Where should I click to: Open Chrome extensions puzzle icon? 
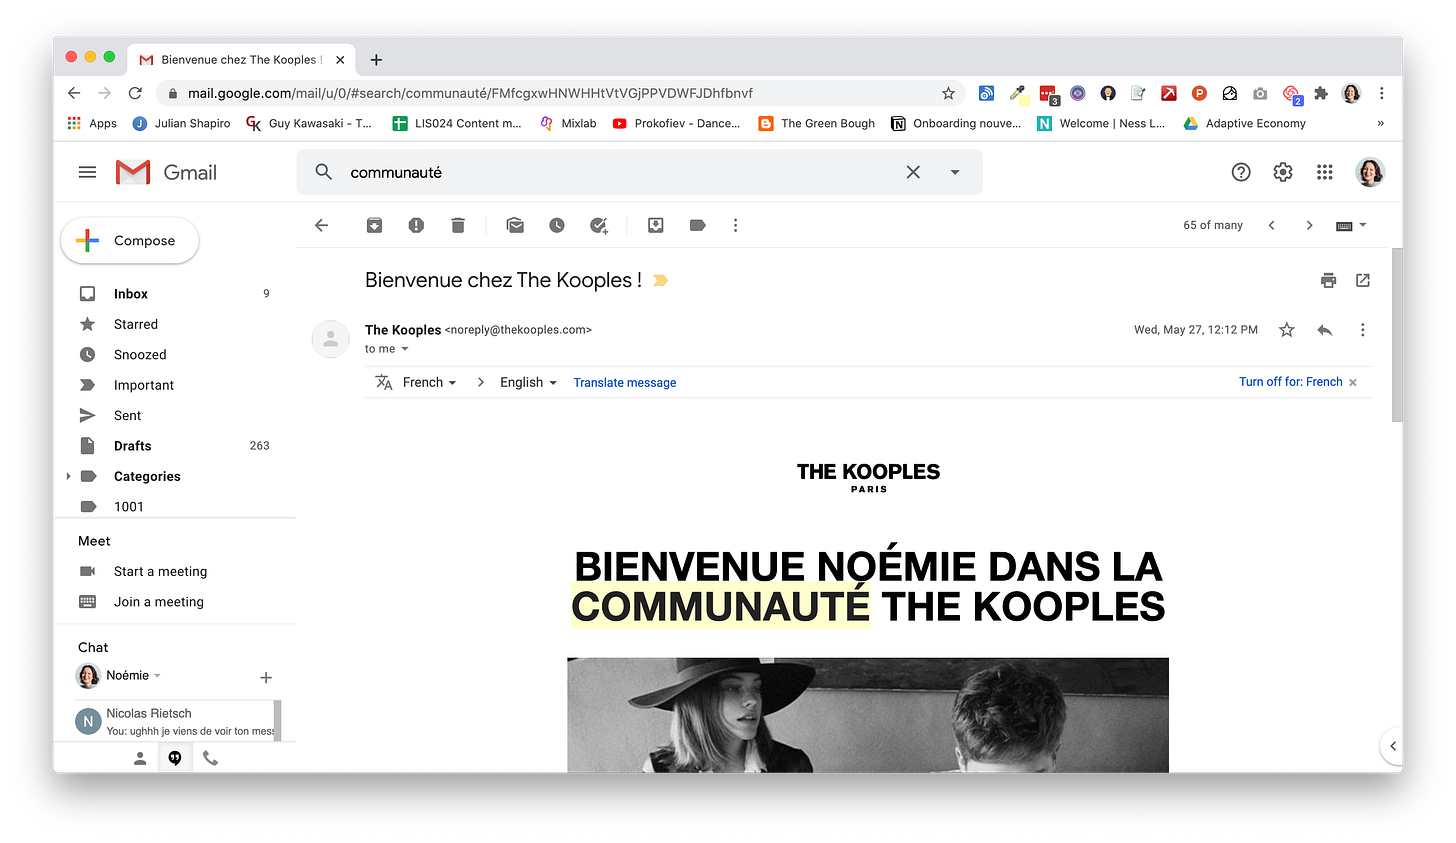click(x=1321, y=93)
